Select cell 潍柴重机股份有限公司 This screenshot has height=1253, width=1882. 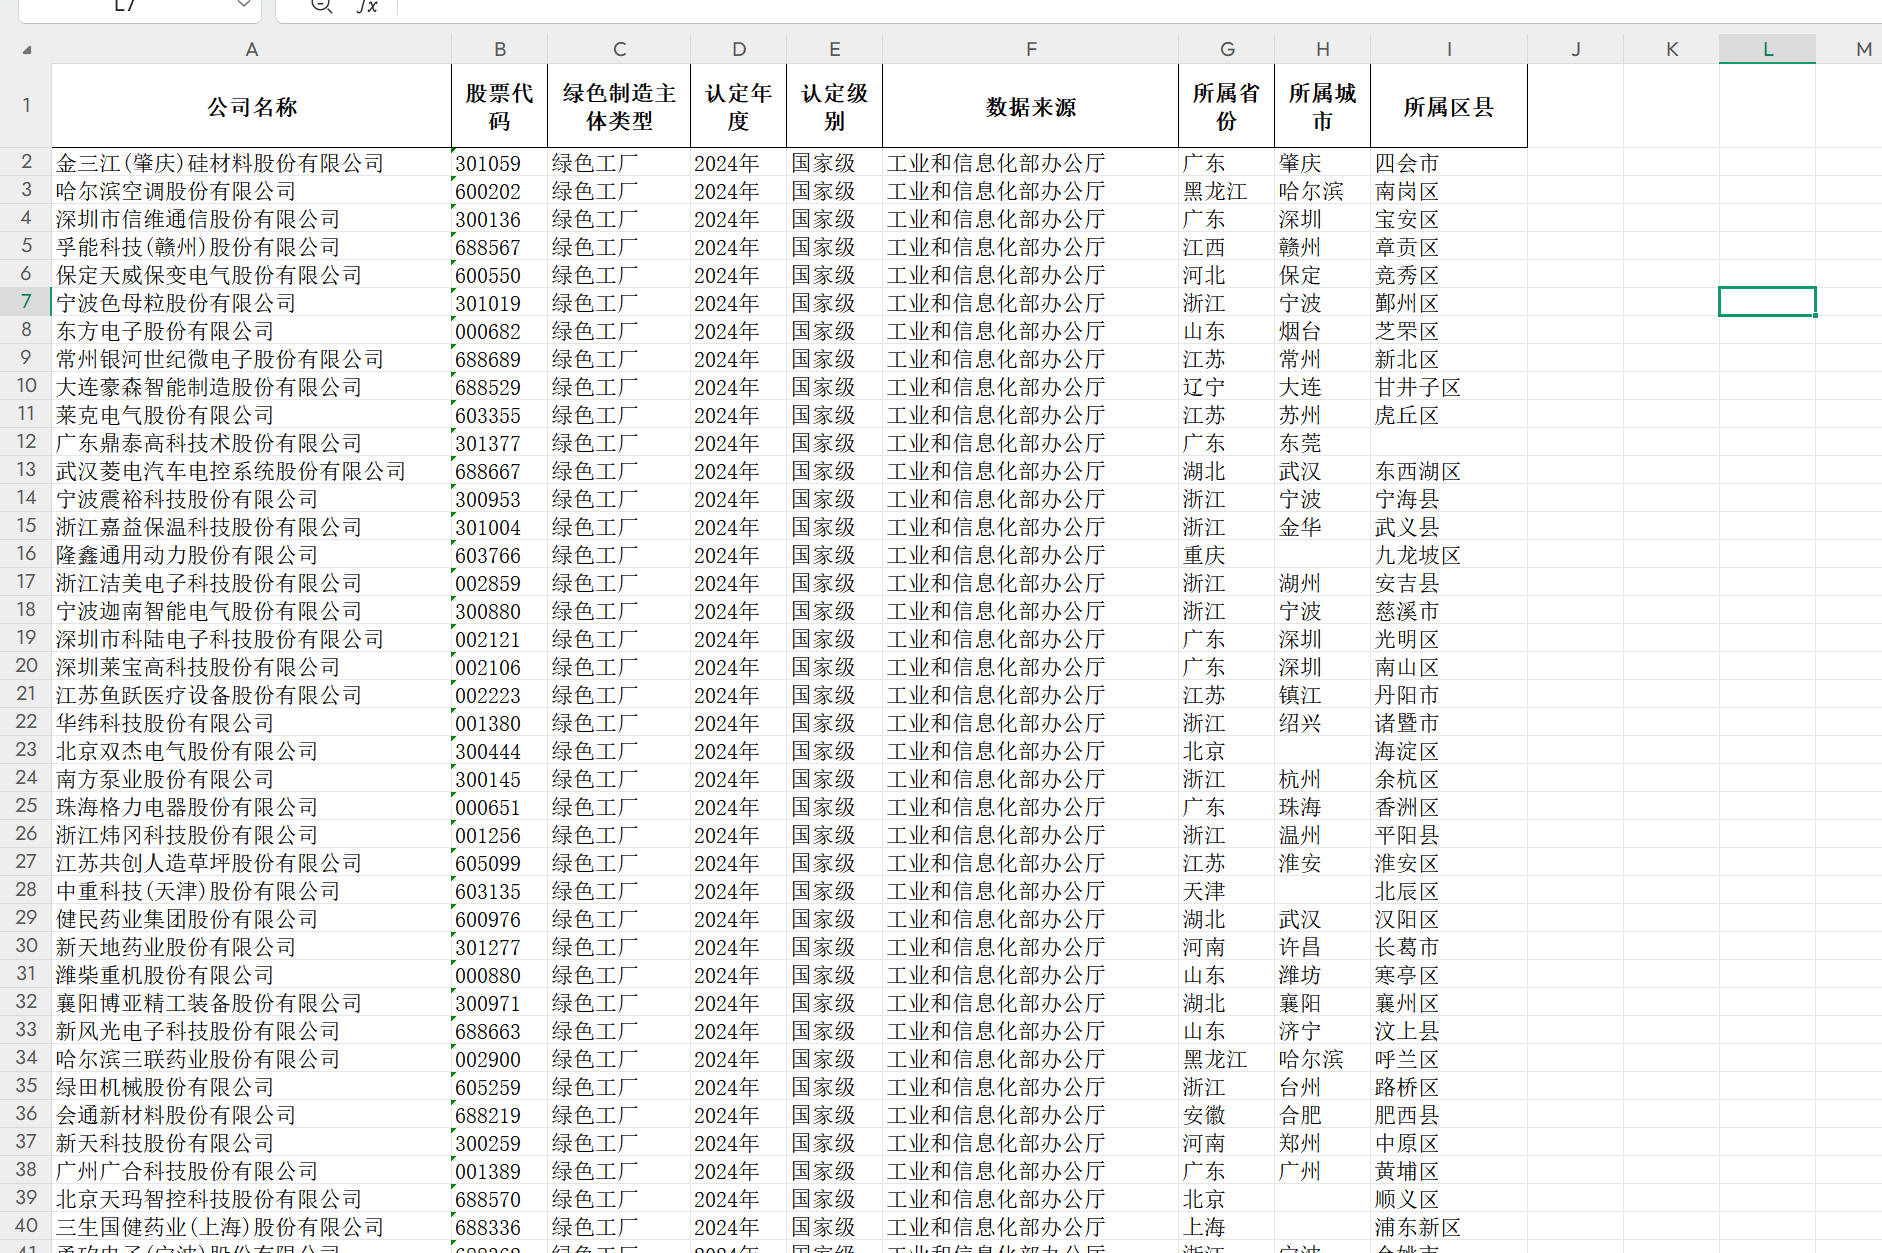pyautogui.click(x=251, y=975)
